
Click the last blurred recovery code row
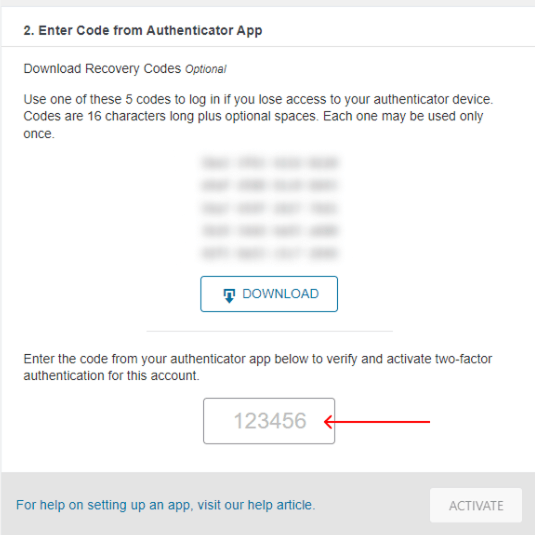tap(270, 253)
